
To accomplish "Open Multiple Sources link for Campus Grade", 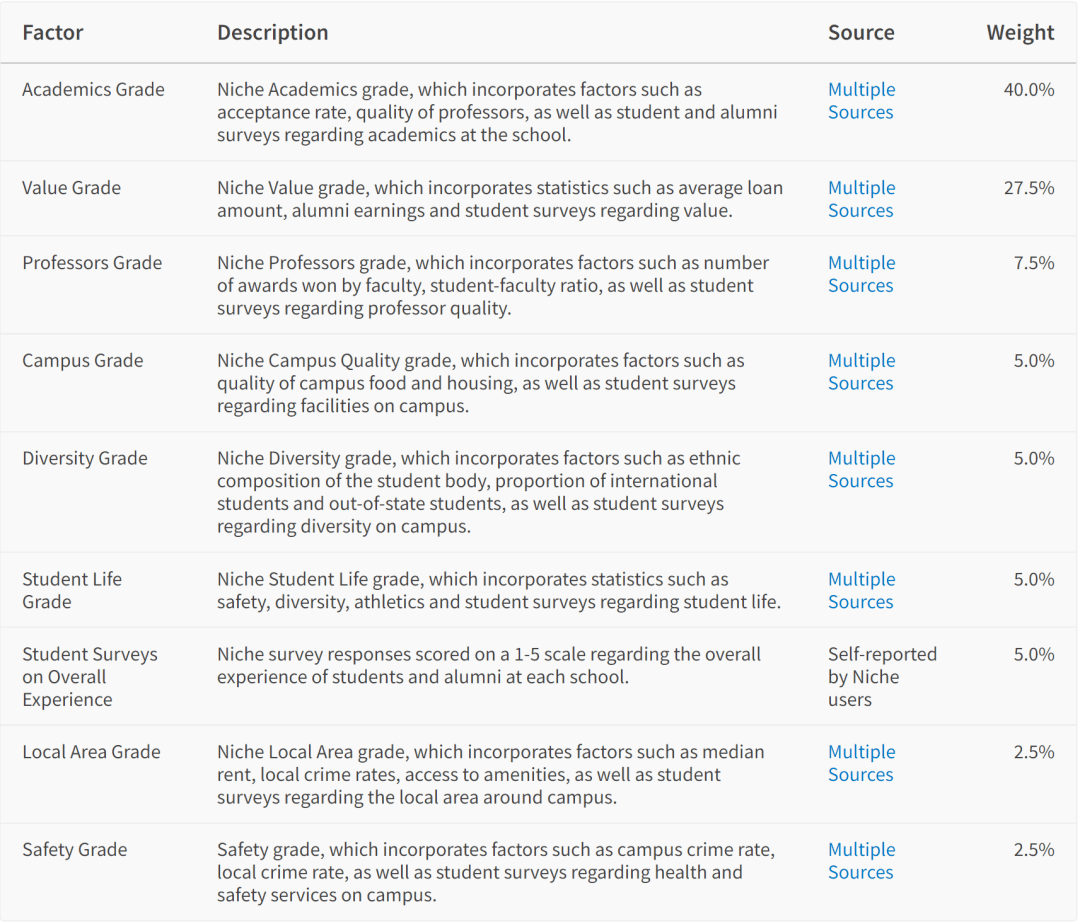I will pos(861,372).
